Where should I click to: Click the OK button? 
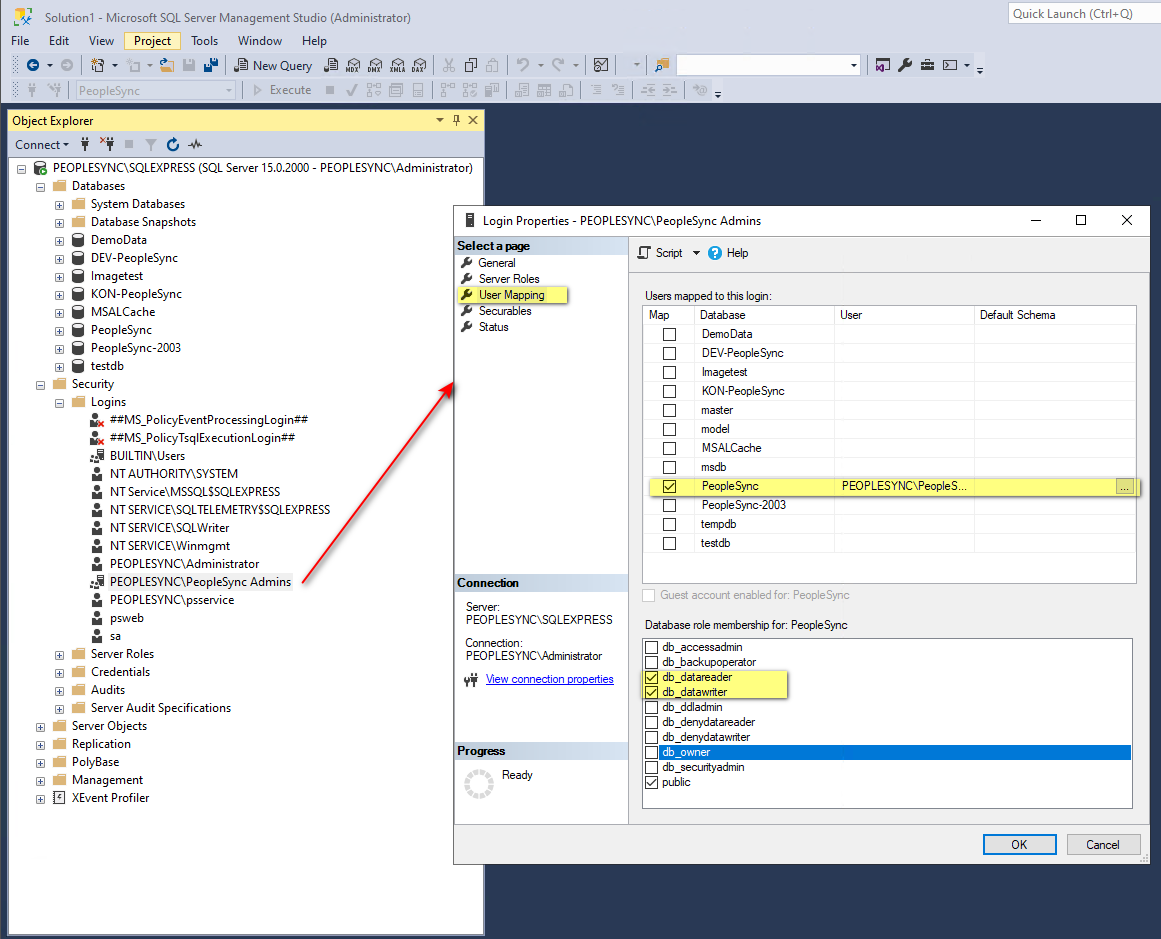point(1020,845)
